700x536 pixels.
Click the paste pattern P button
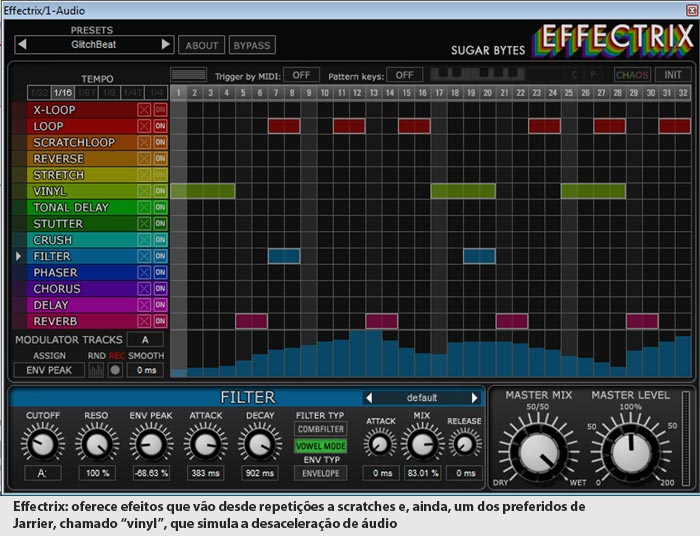point(593,75)
